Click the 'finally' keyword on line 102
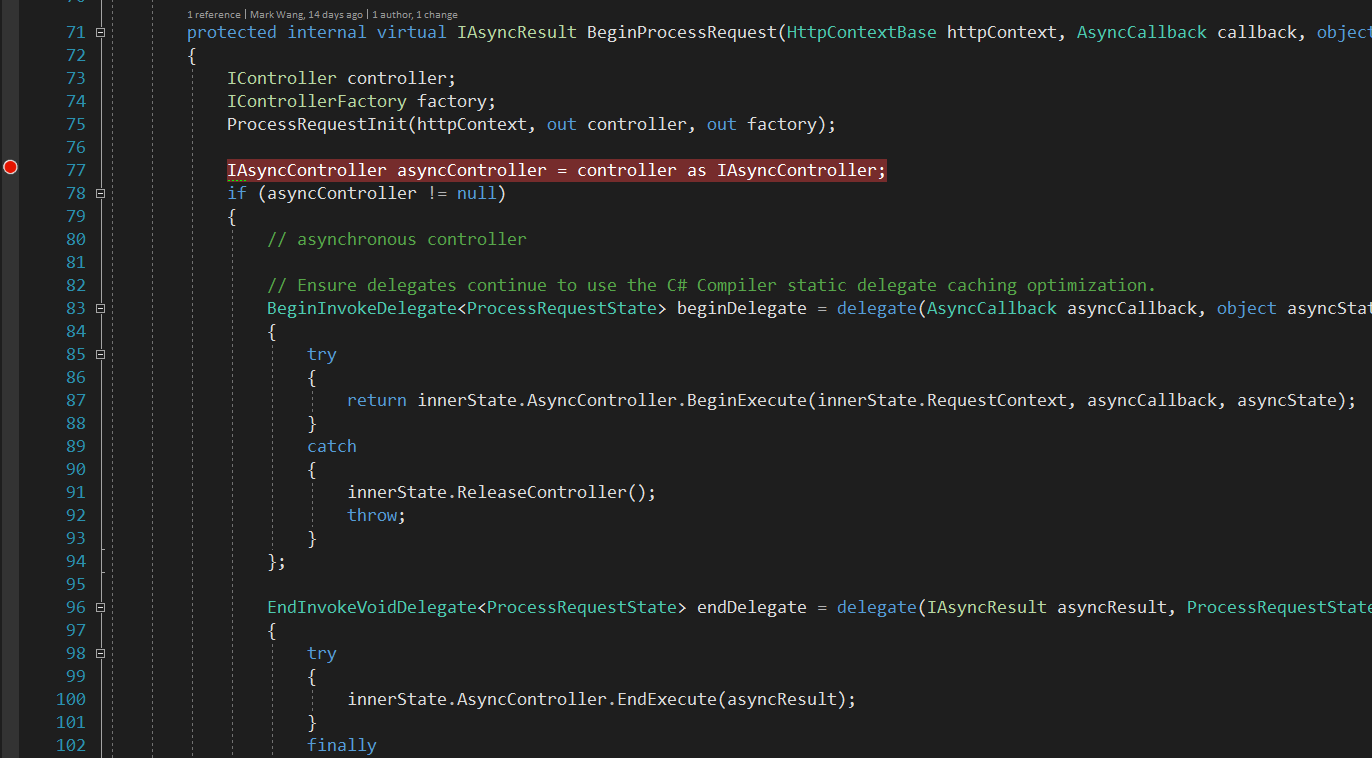1372x758 pixels. [341, 745]
